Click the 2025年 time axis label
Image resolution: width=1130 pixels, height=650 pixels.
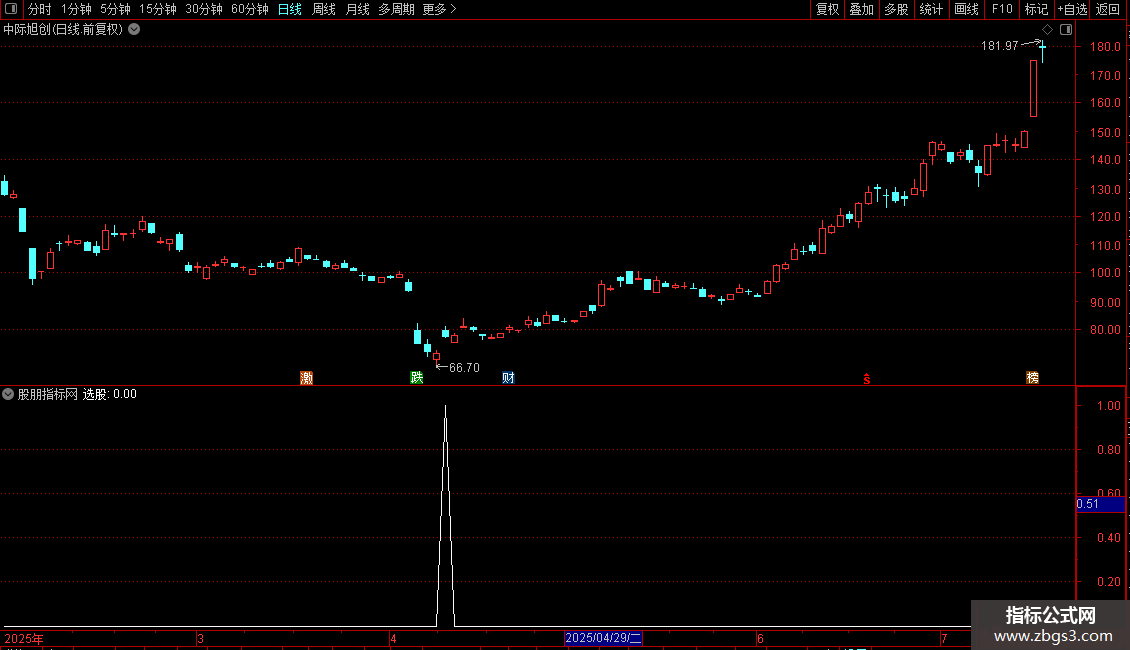click(24, 638)
